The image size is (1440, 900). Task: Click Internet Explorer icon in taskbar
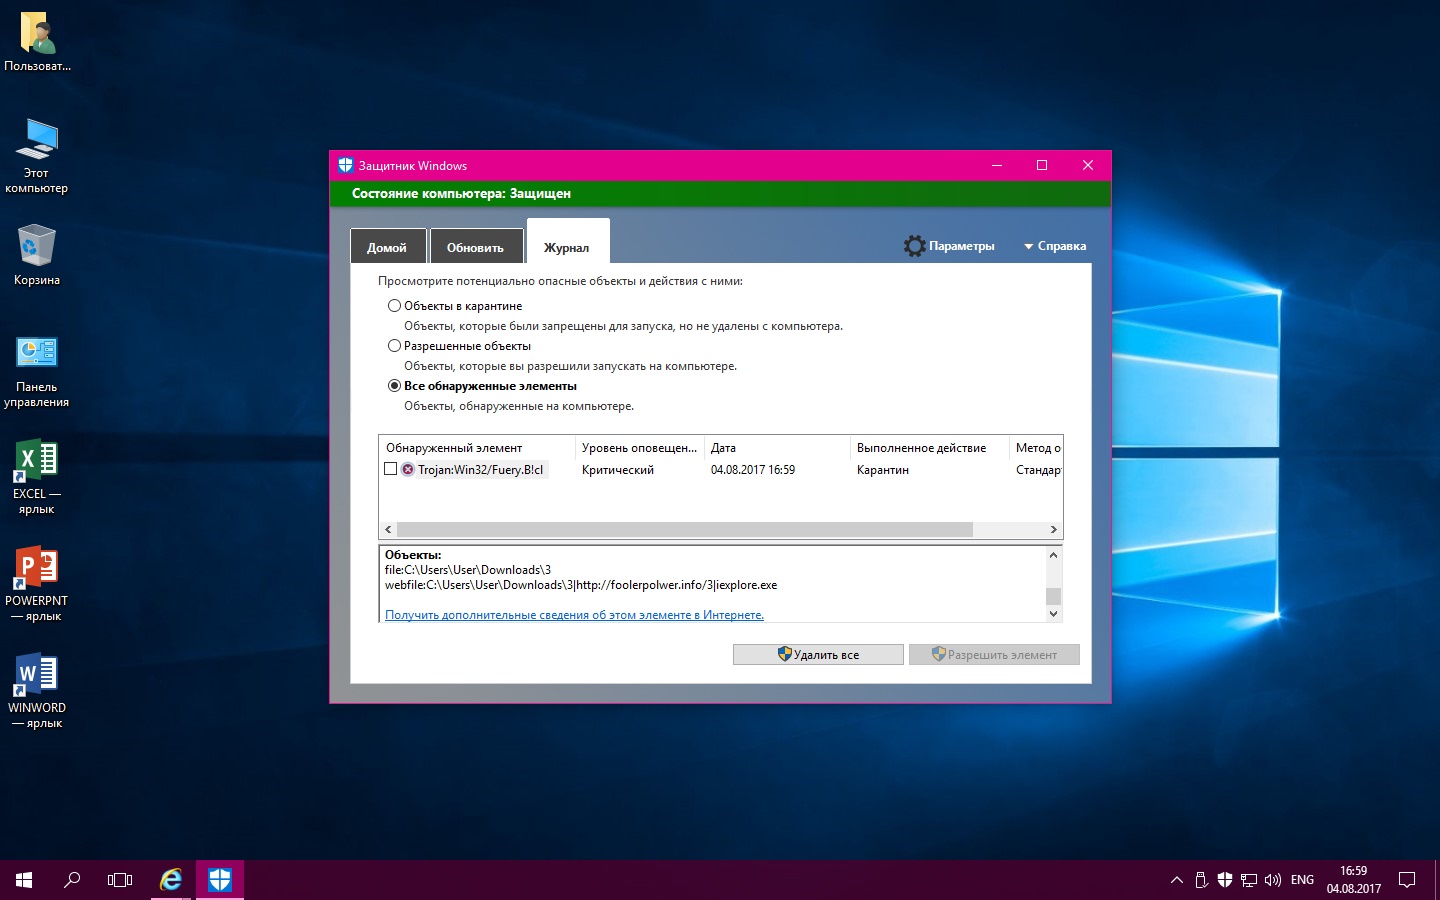[171, 880]
